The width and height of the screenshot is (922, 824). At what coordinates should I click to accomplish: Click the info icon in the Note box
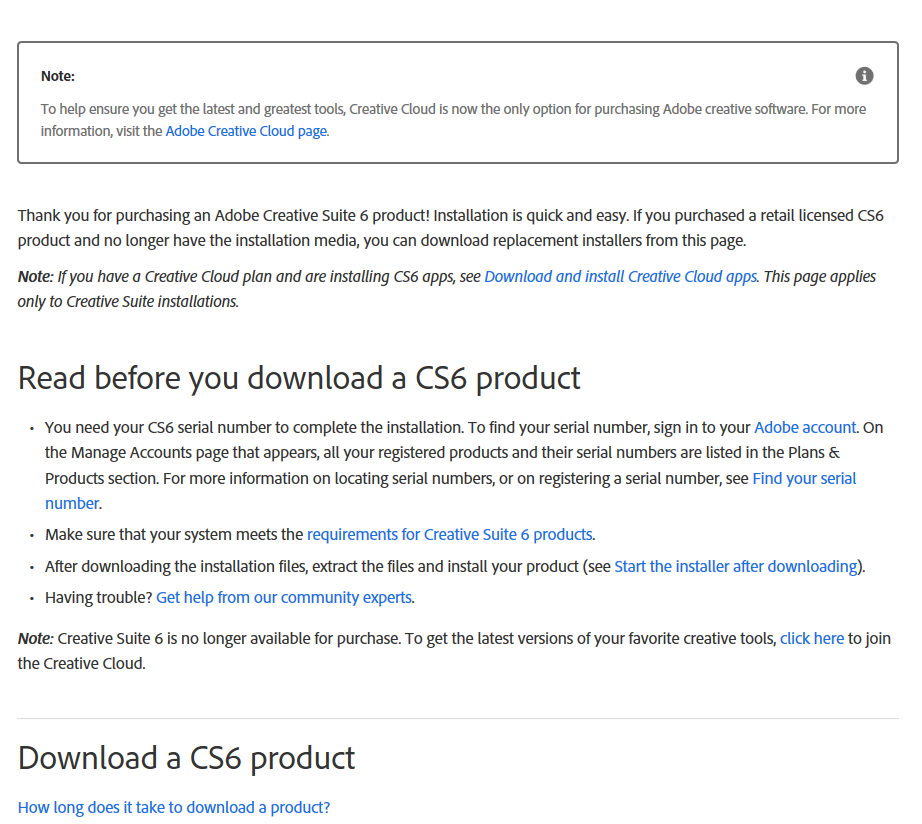[864, 76]
